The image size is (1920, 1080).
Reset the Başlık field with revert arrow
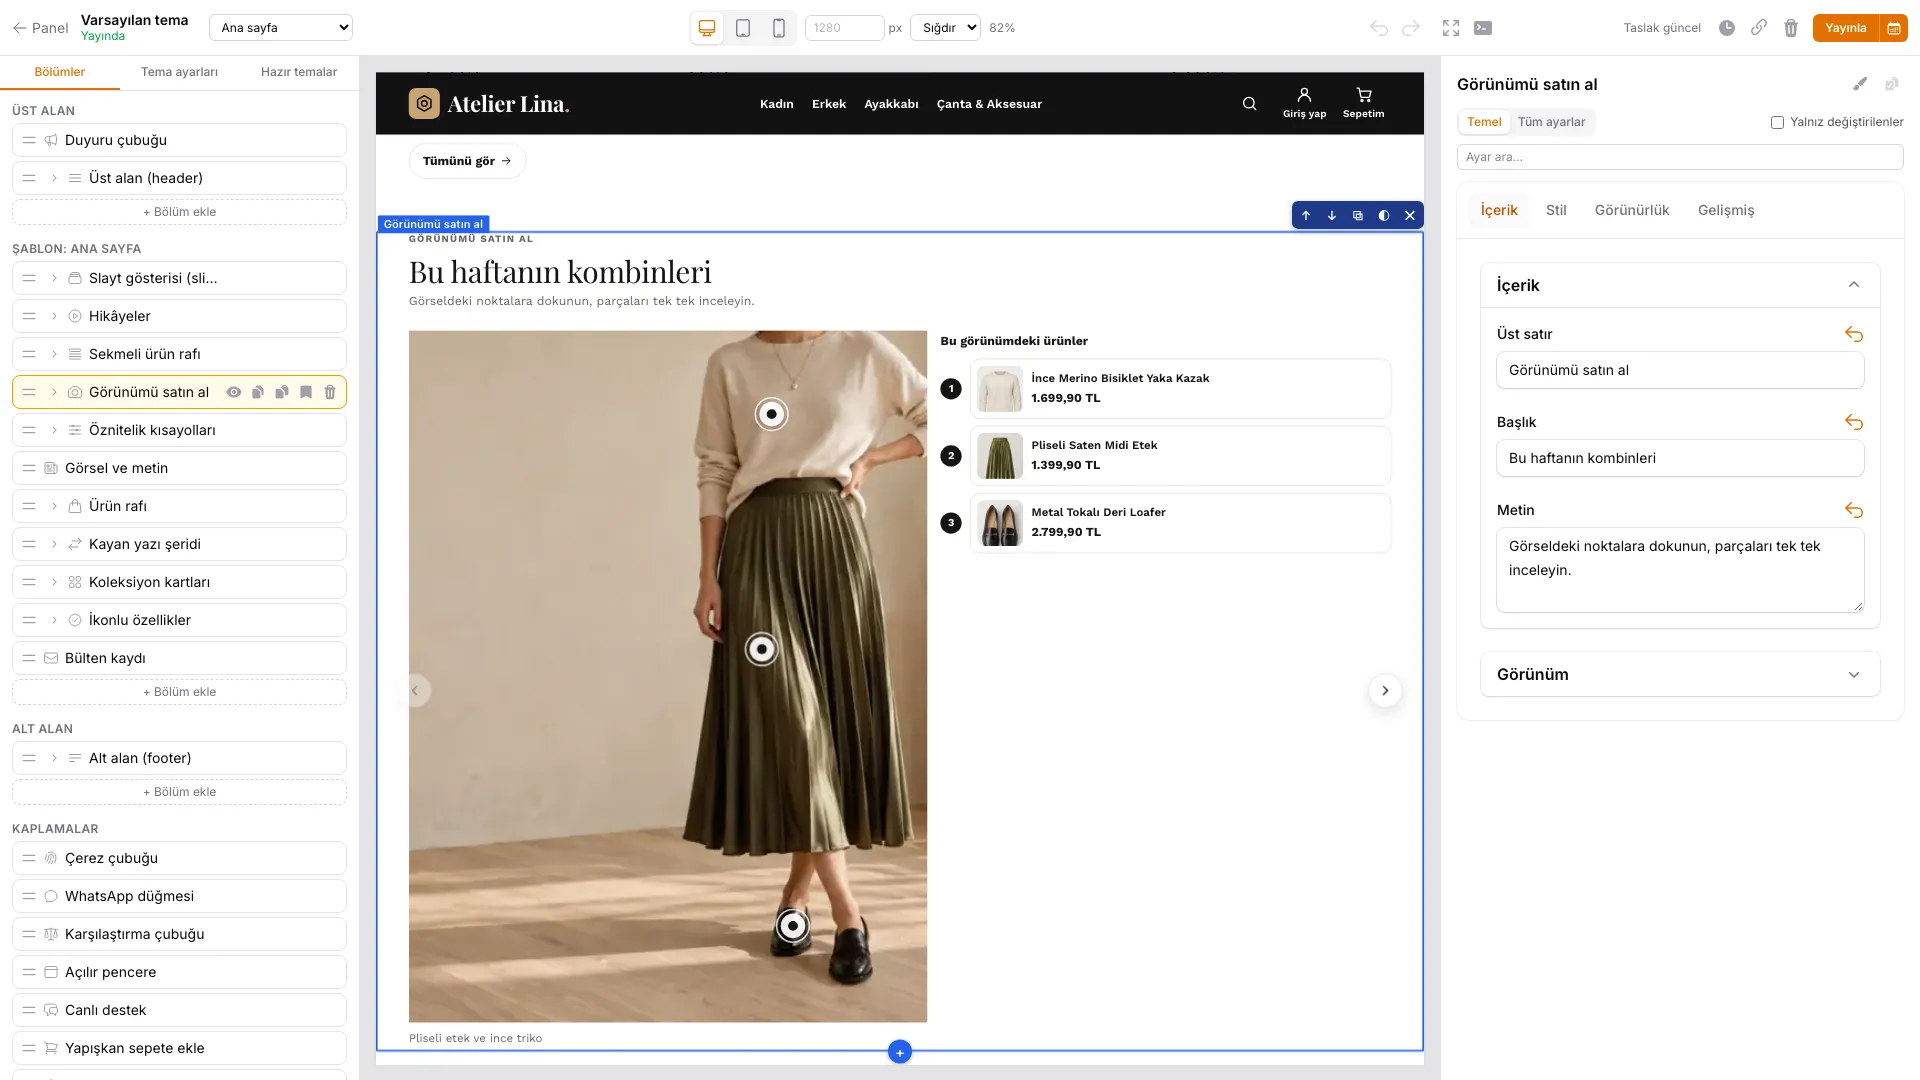1854,422
